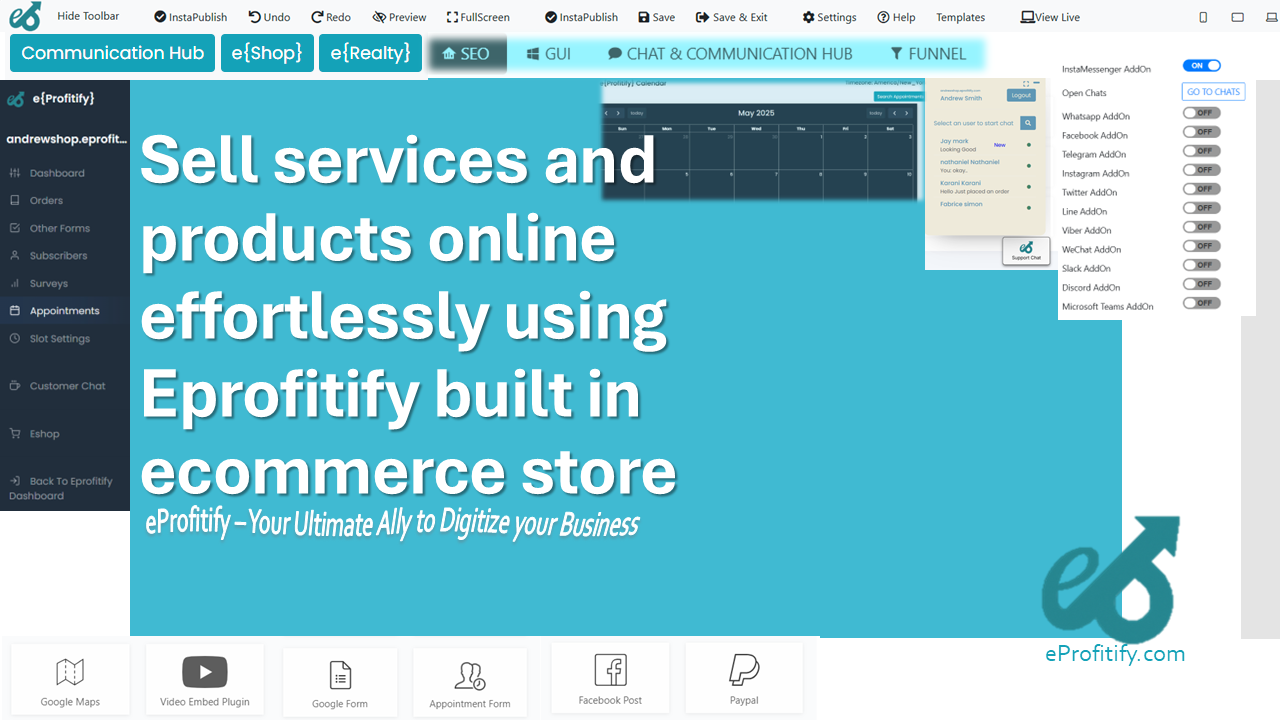Click the chat user search magnifier icon
Viewport: 1280px width, 720px height.
click(1028, 123)
